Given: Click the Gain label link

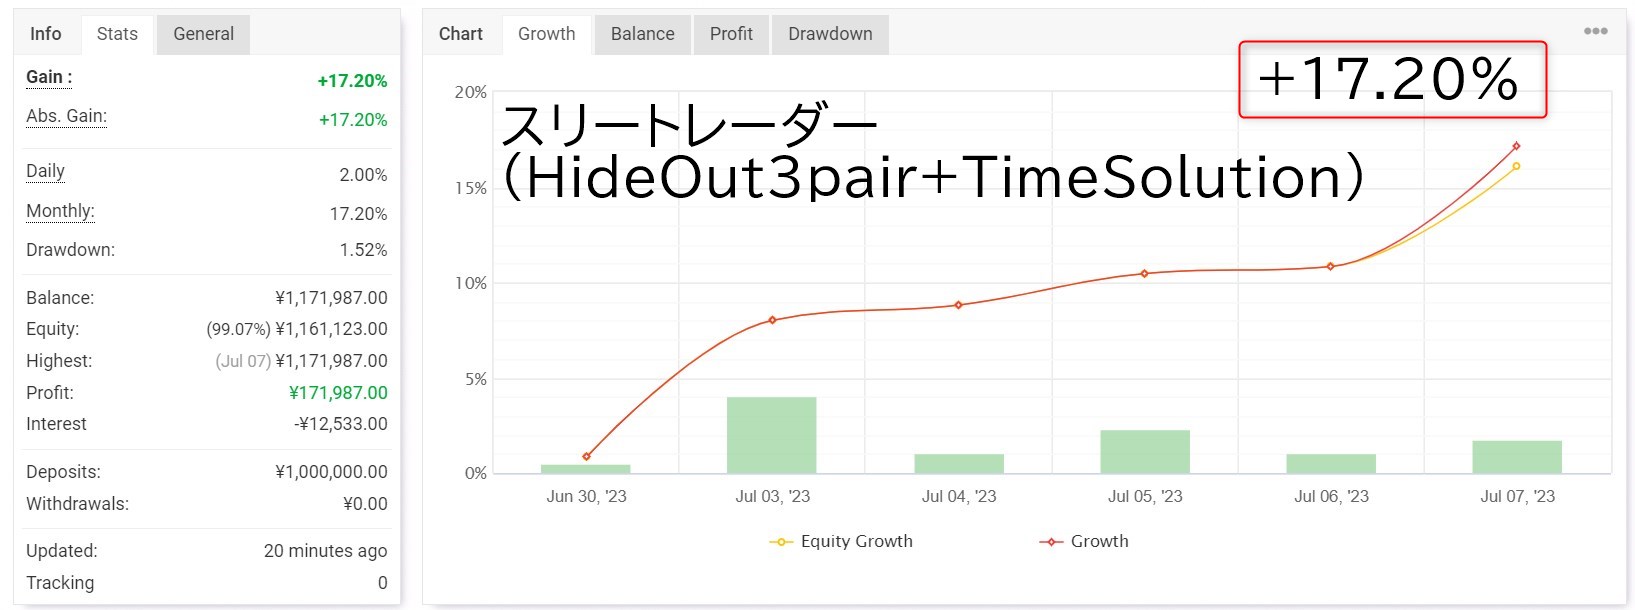Looking at the screenshot, I should click(x=48, y=78).
